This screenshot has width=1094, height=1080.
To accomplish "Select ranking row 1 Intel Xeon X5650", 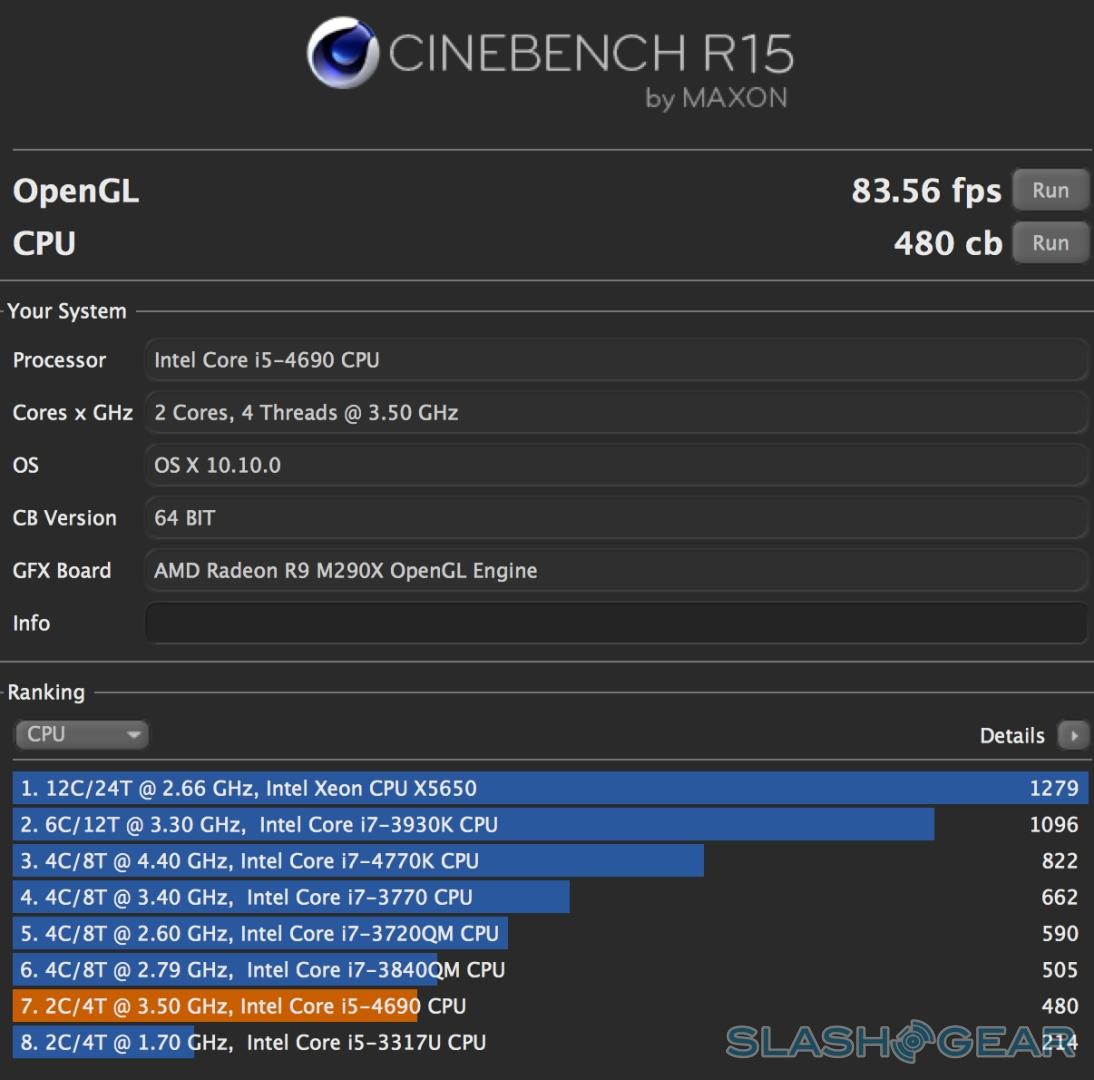I will [x=550, y=788].
